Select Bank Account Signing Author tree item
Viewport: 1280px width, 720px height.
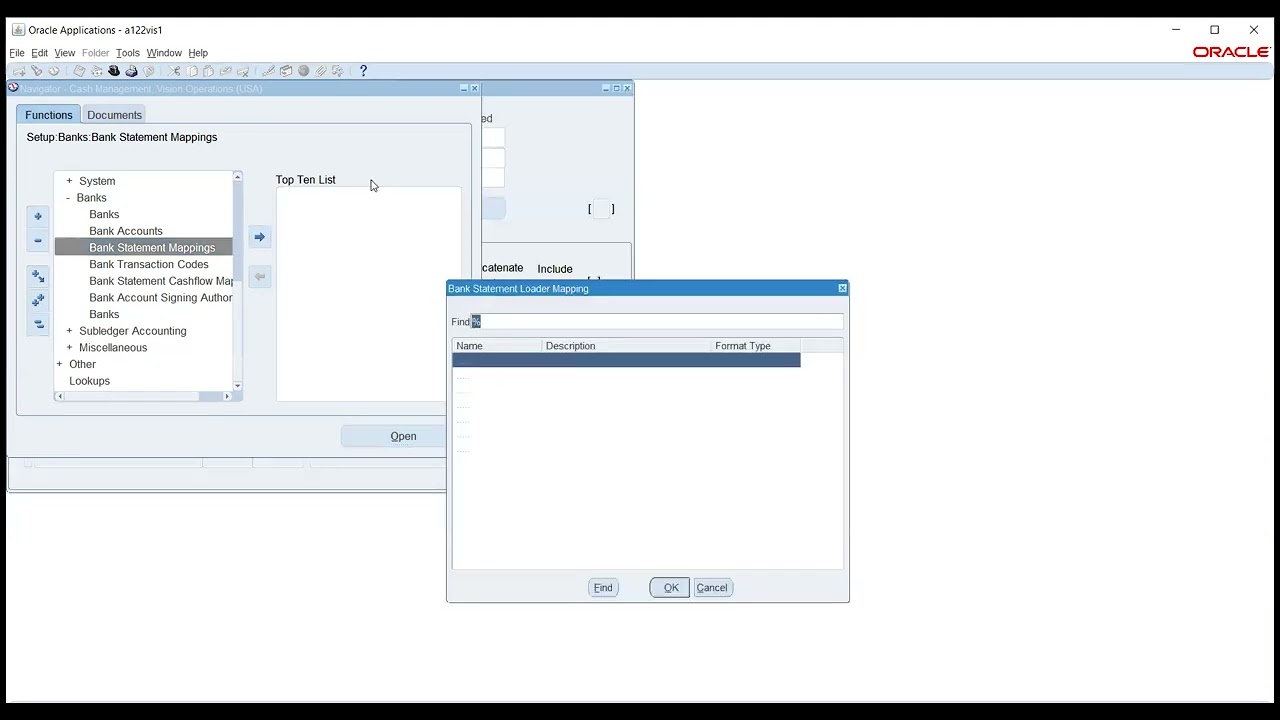161,298
